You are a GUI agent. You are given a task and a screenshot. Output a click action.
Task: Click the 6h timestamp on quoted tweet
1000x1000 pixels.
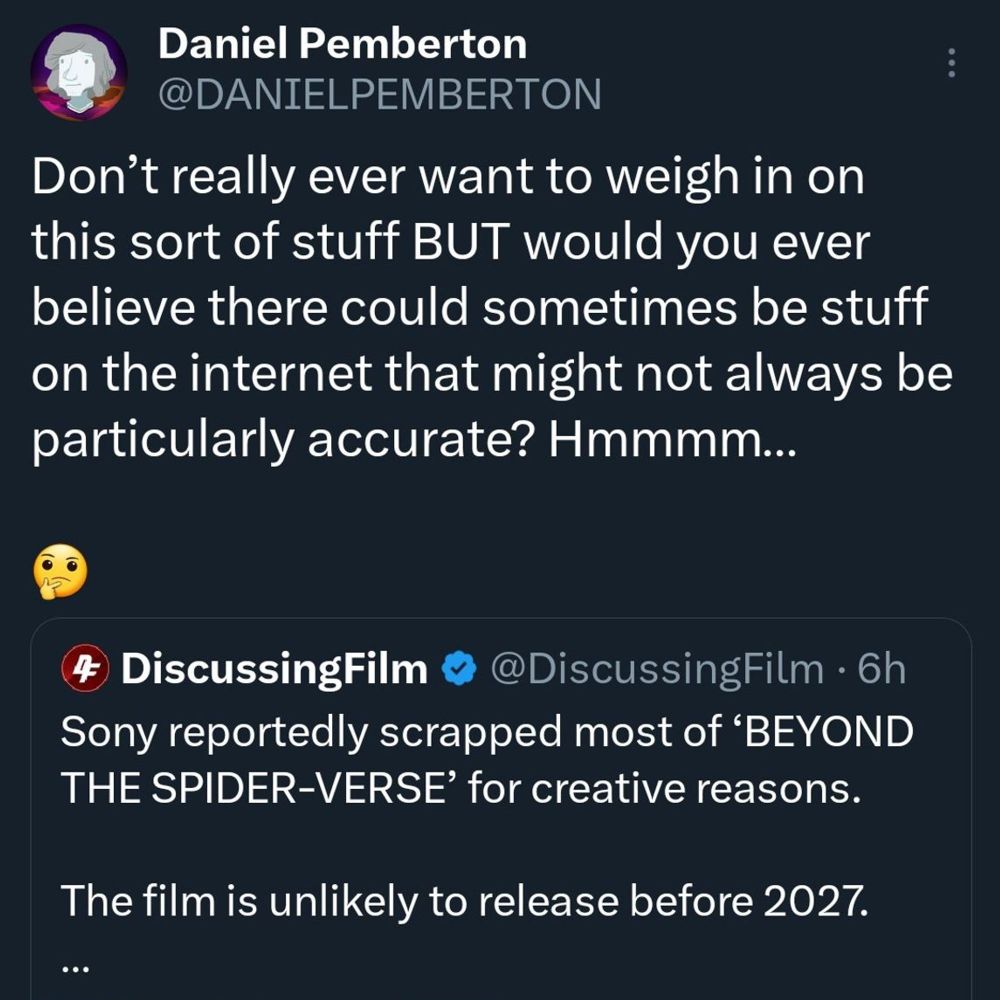pos(881,669)
